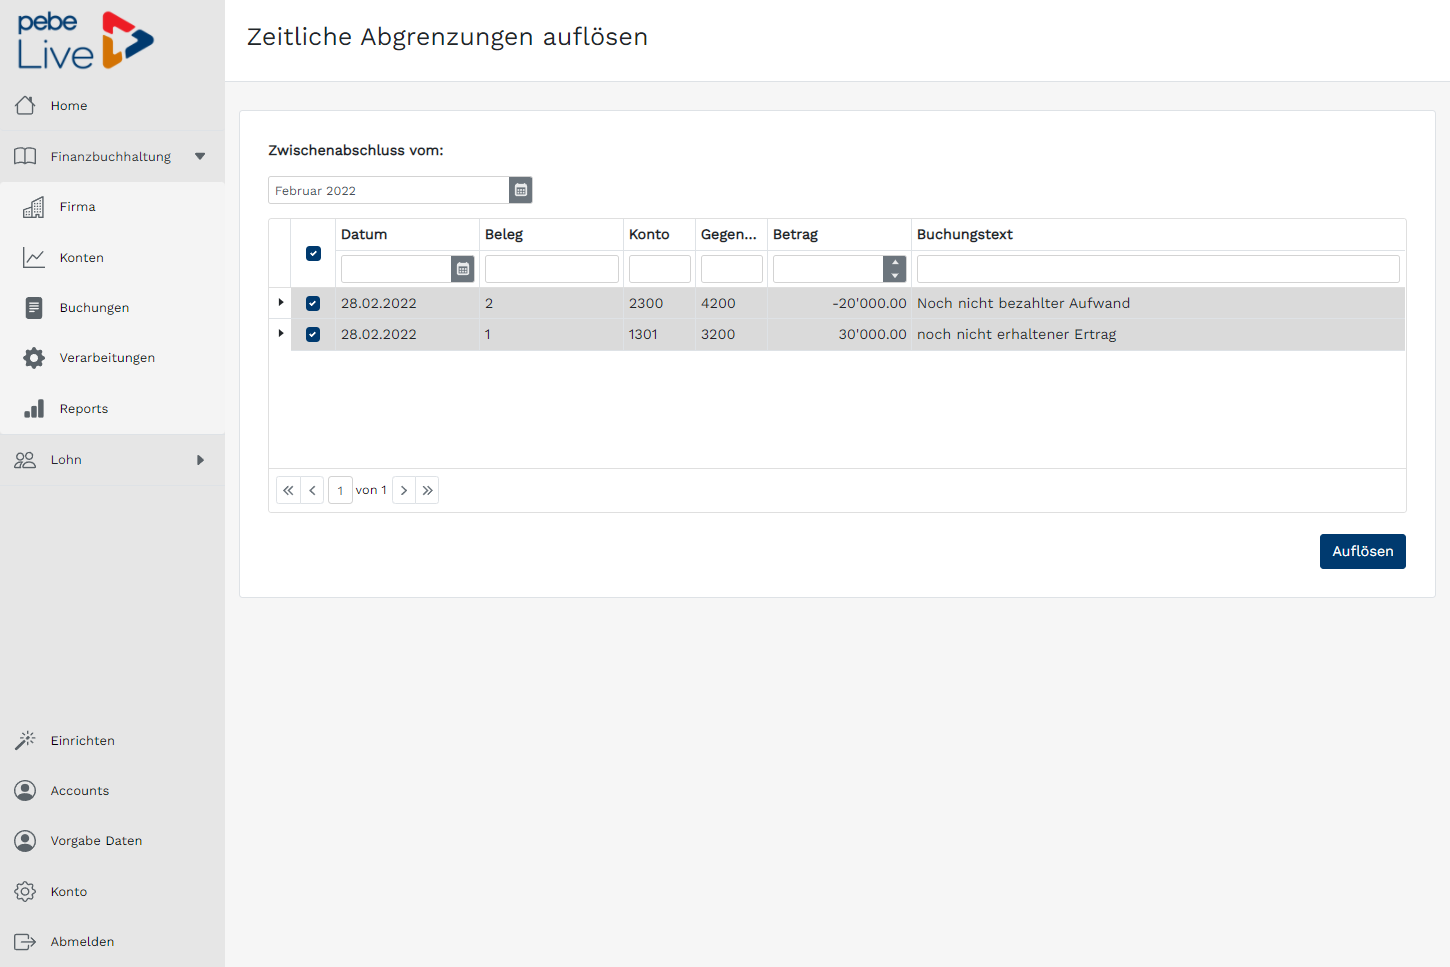
Task: Uncheck the row for Beleg 2
Action: 313,303
